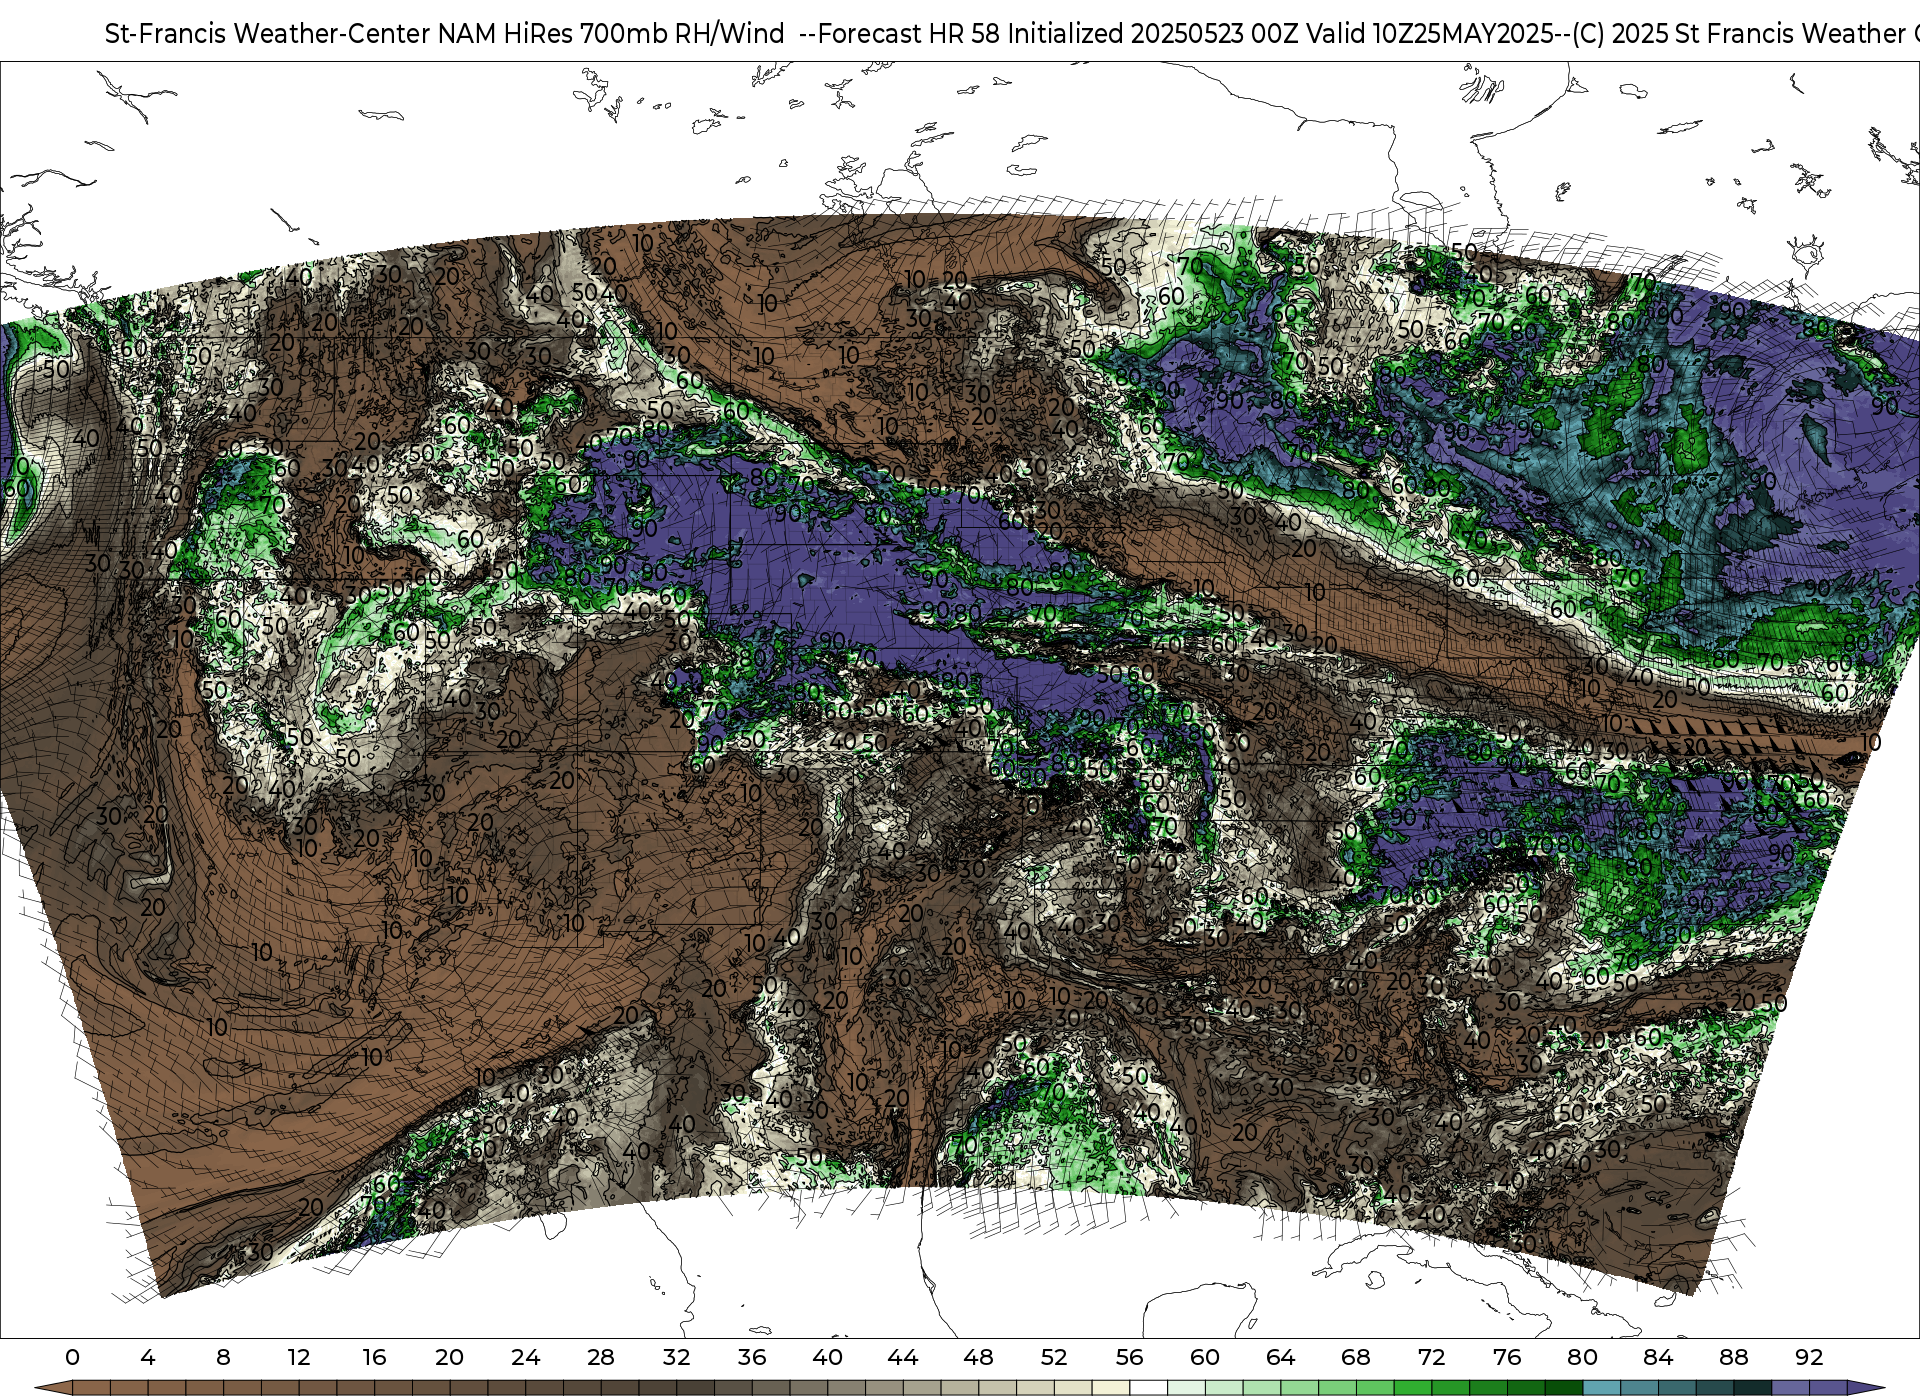
Task: Click the colorbar label '88'
Action: [x=1733, y=1357]
